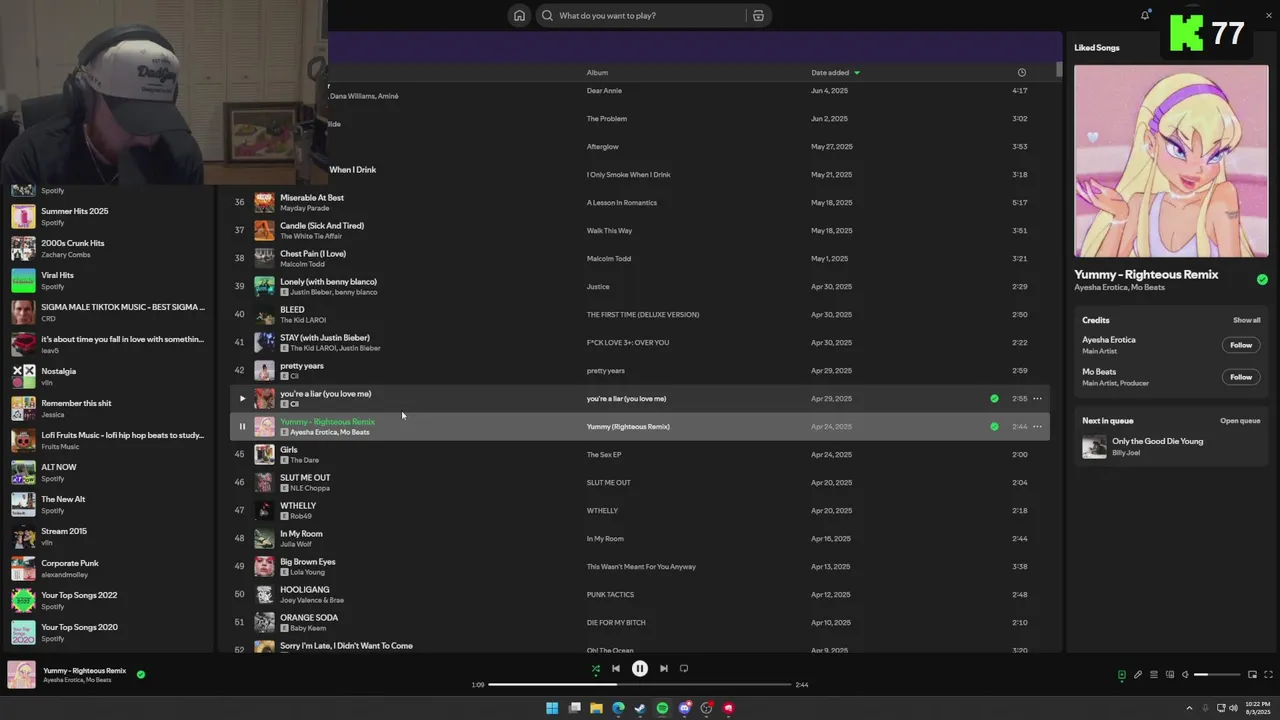Mute the volume speaker icon
The width and height of the screenshot is (1280, 720).
click(x=1185, y=674)
